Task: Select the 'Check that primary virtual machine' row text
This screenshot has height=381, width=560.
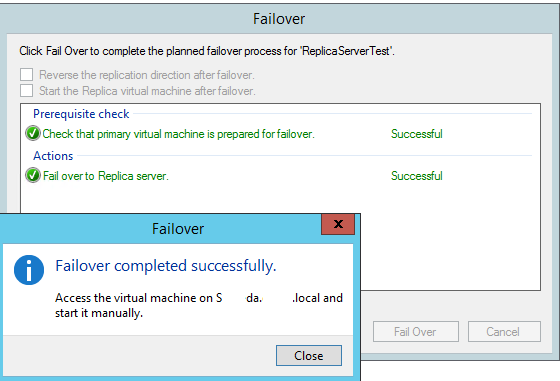Action: click(179, 134)
